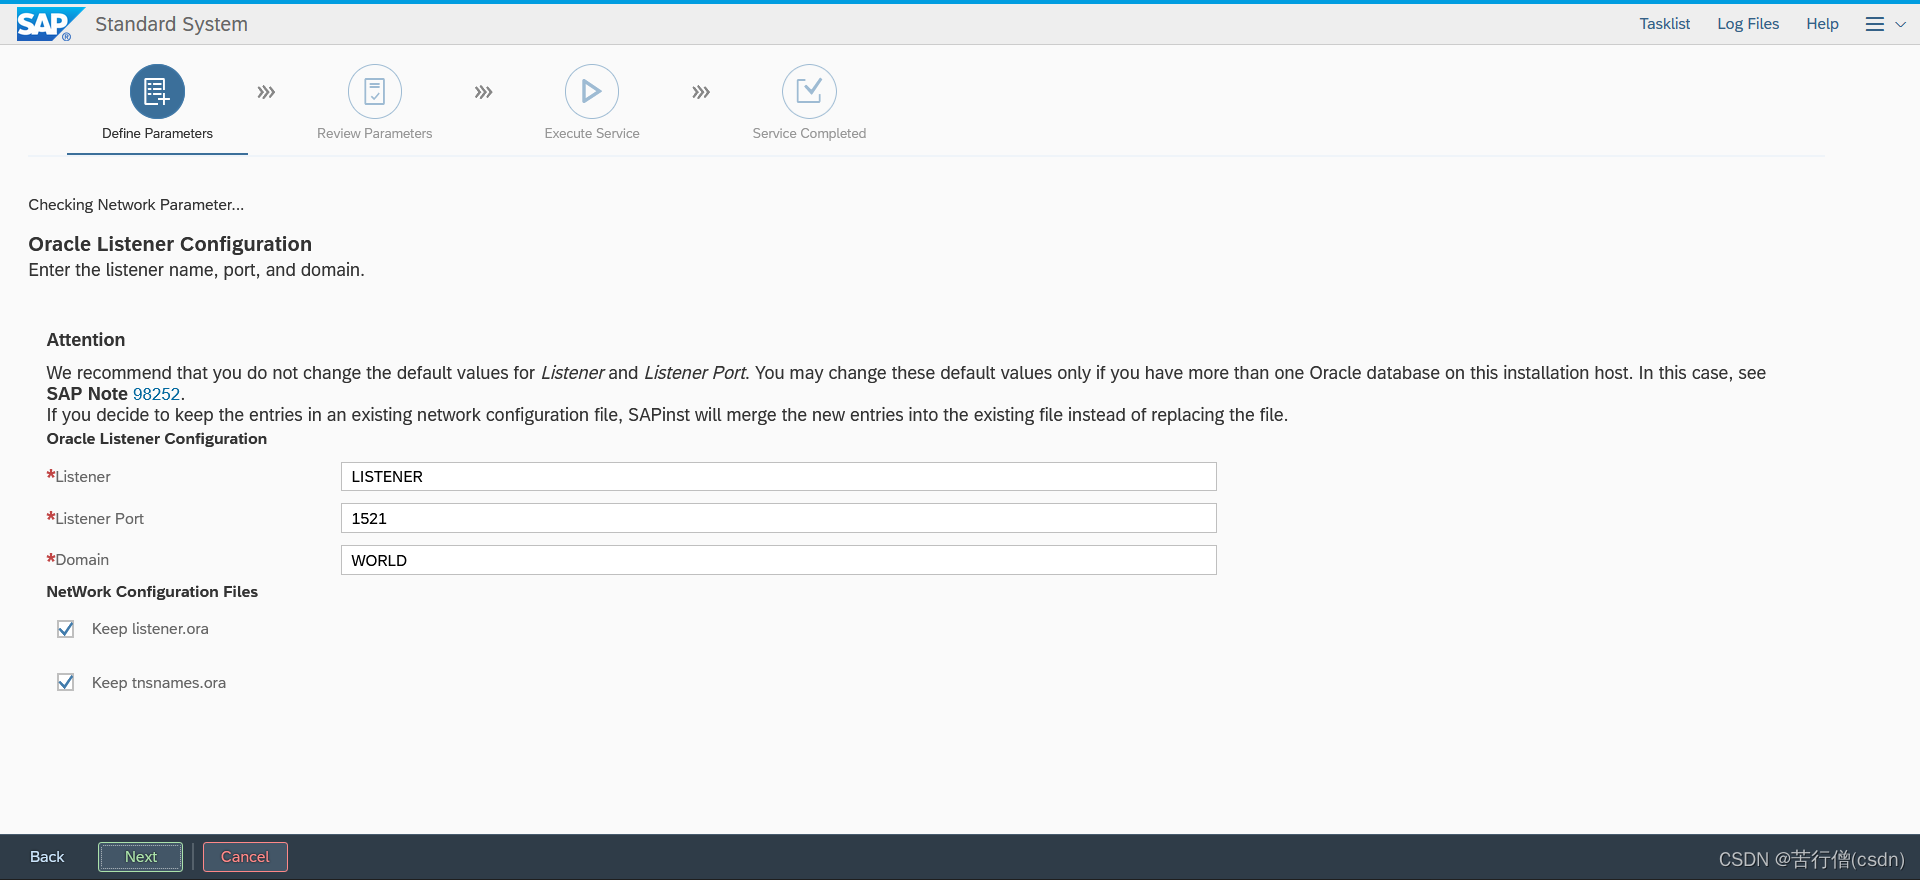Click the Domain input field

[779, 560]
